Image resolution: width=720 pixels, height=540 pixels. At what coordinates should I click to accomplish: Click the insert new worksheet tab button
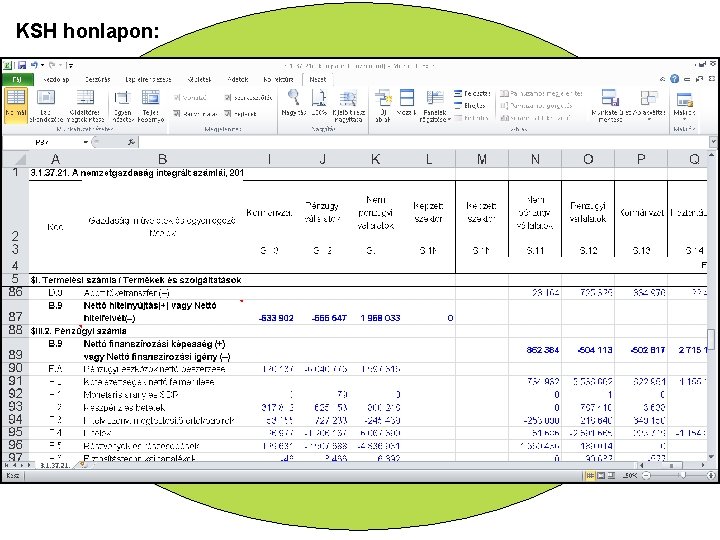[83, 465]
